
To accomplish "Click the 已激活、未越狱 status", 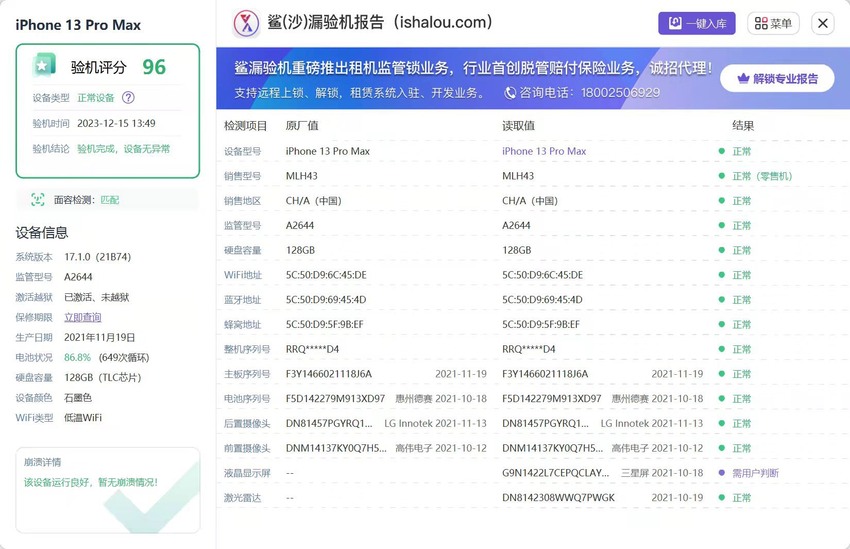I will pyautogui.click(x=96, y=297).
